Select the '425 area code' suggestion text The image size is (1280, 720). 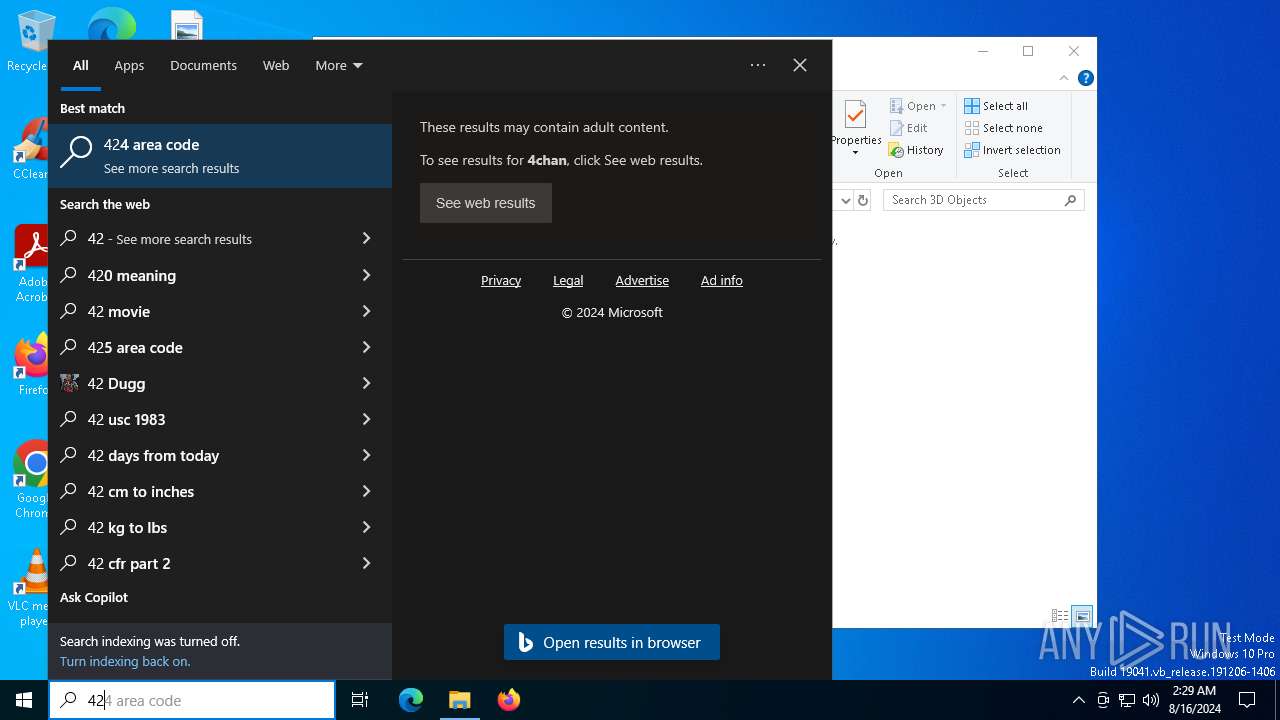(x=135, y=347)
